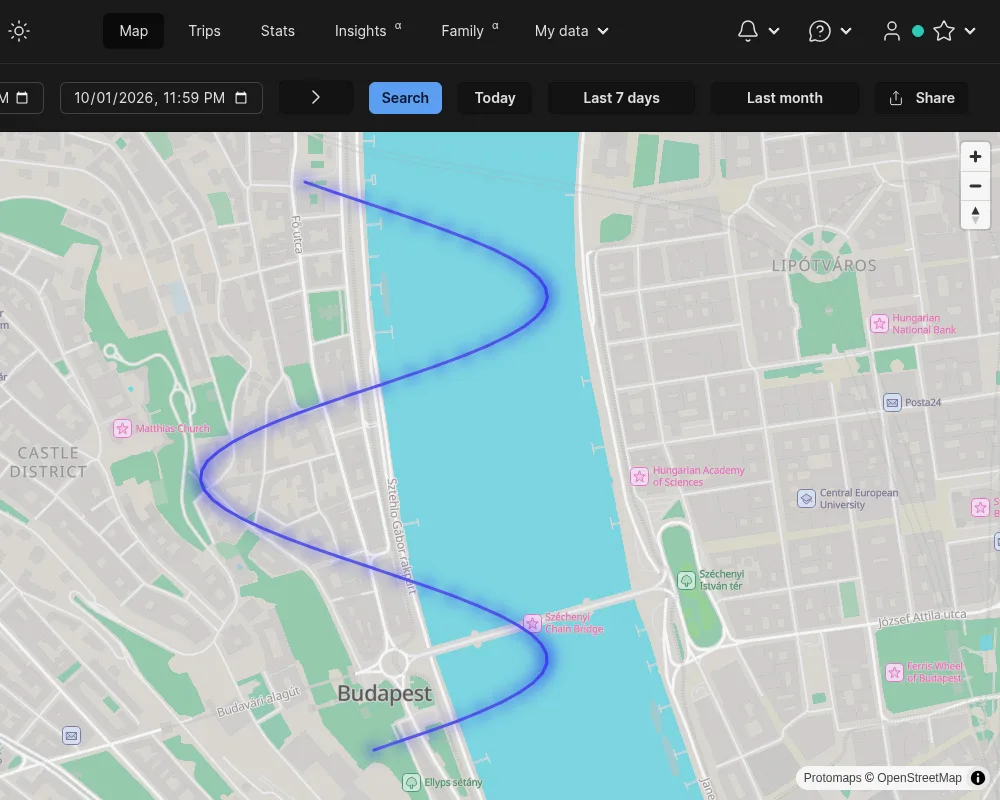Reset map bearing compass icon

pyautogui.click(x=975, y=215)
